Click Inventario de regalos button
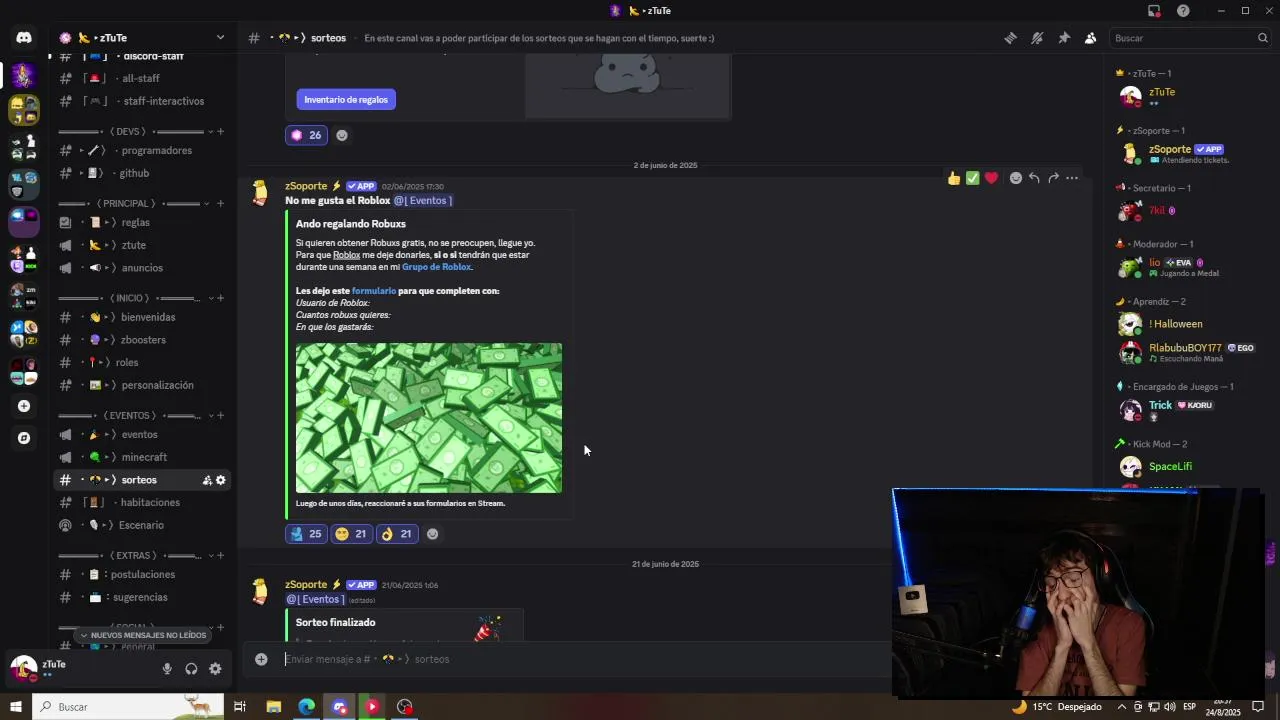 pos(346,99)
